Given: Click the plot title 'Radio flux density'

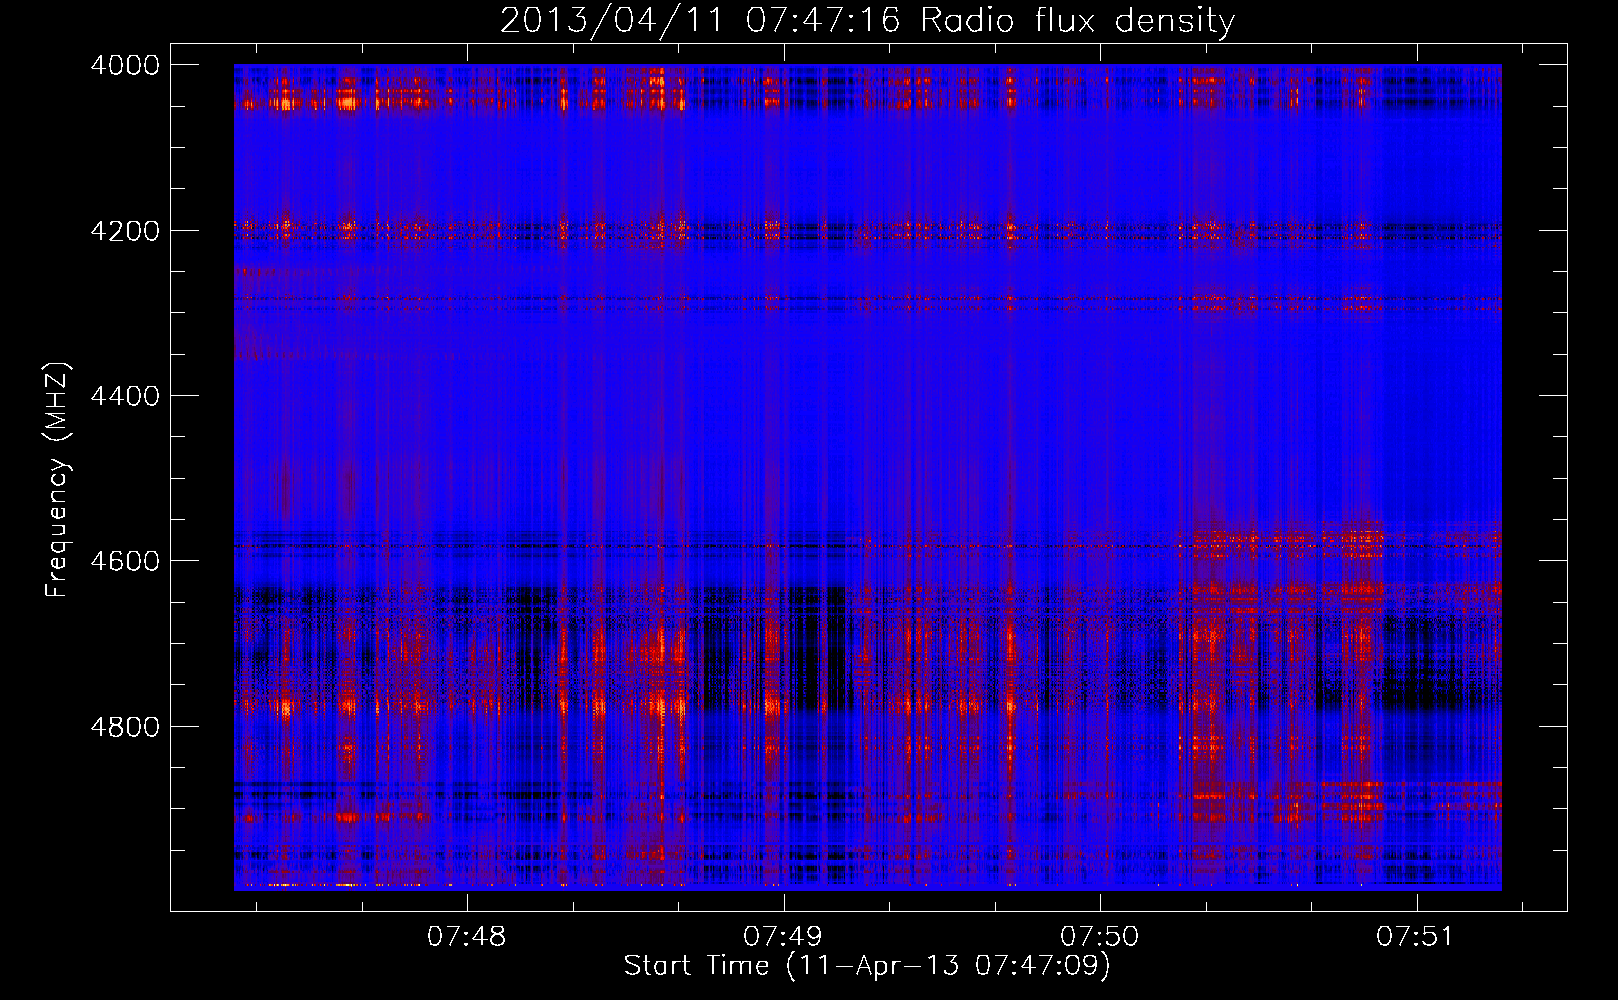Looking at the screenshot, I should [1077, 21].
